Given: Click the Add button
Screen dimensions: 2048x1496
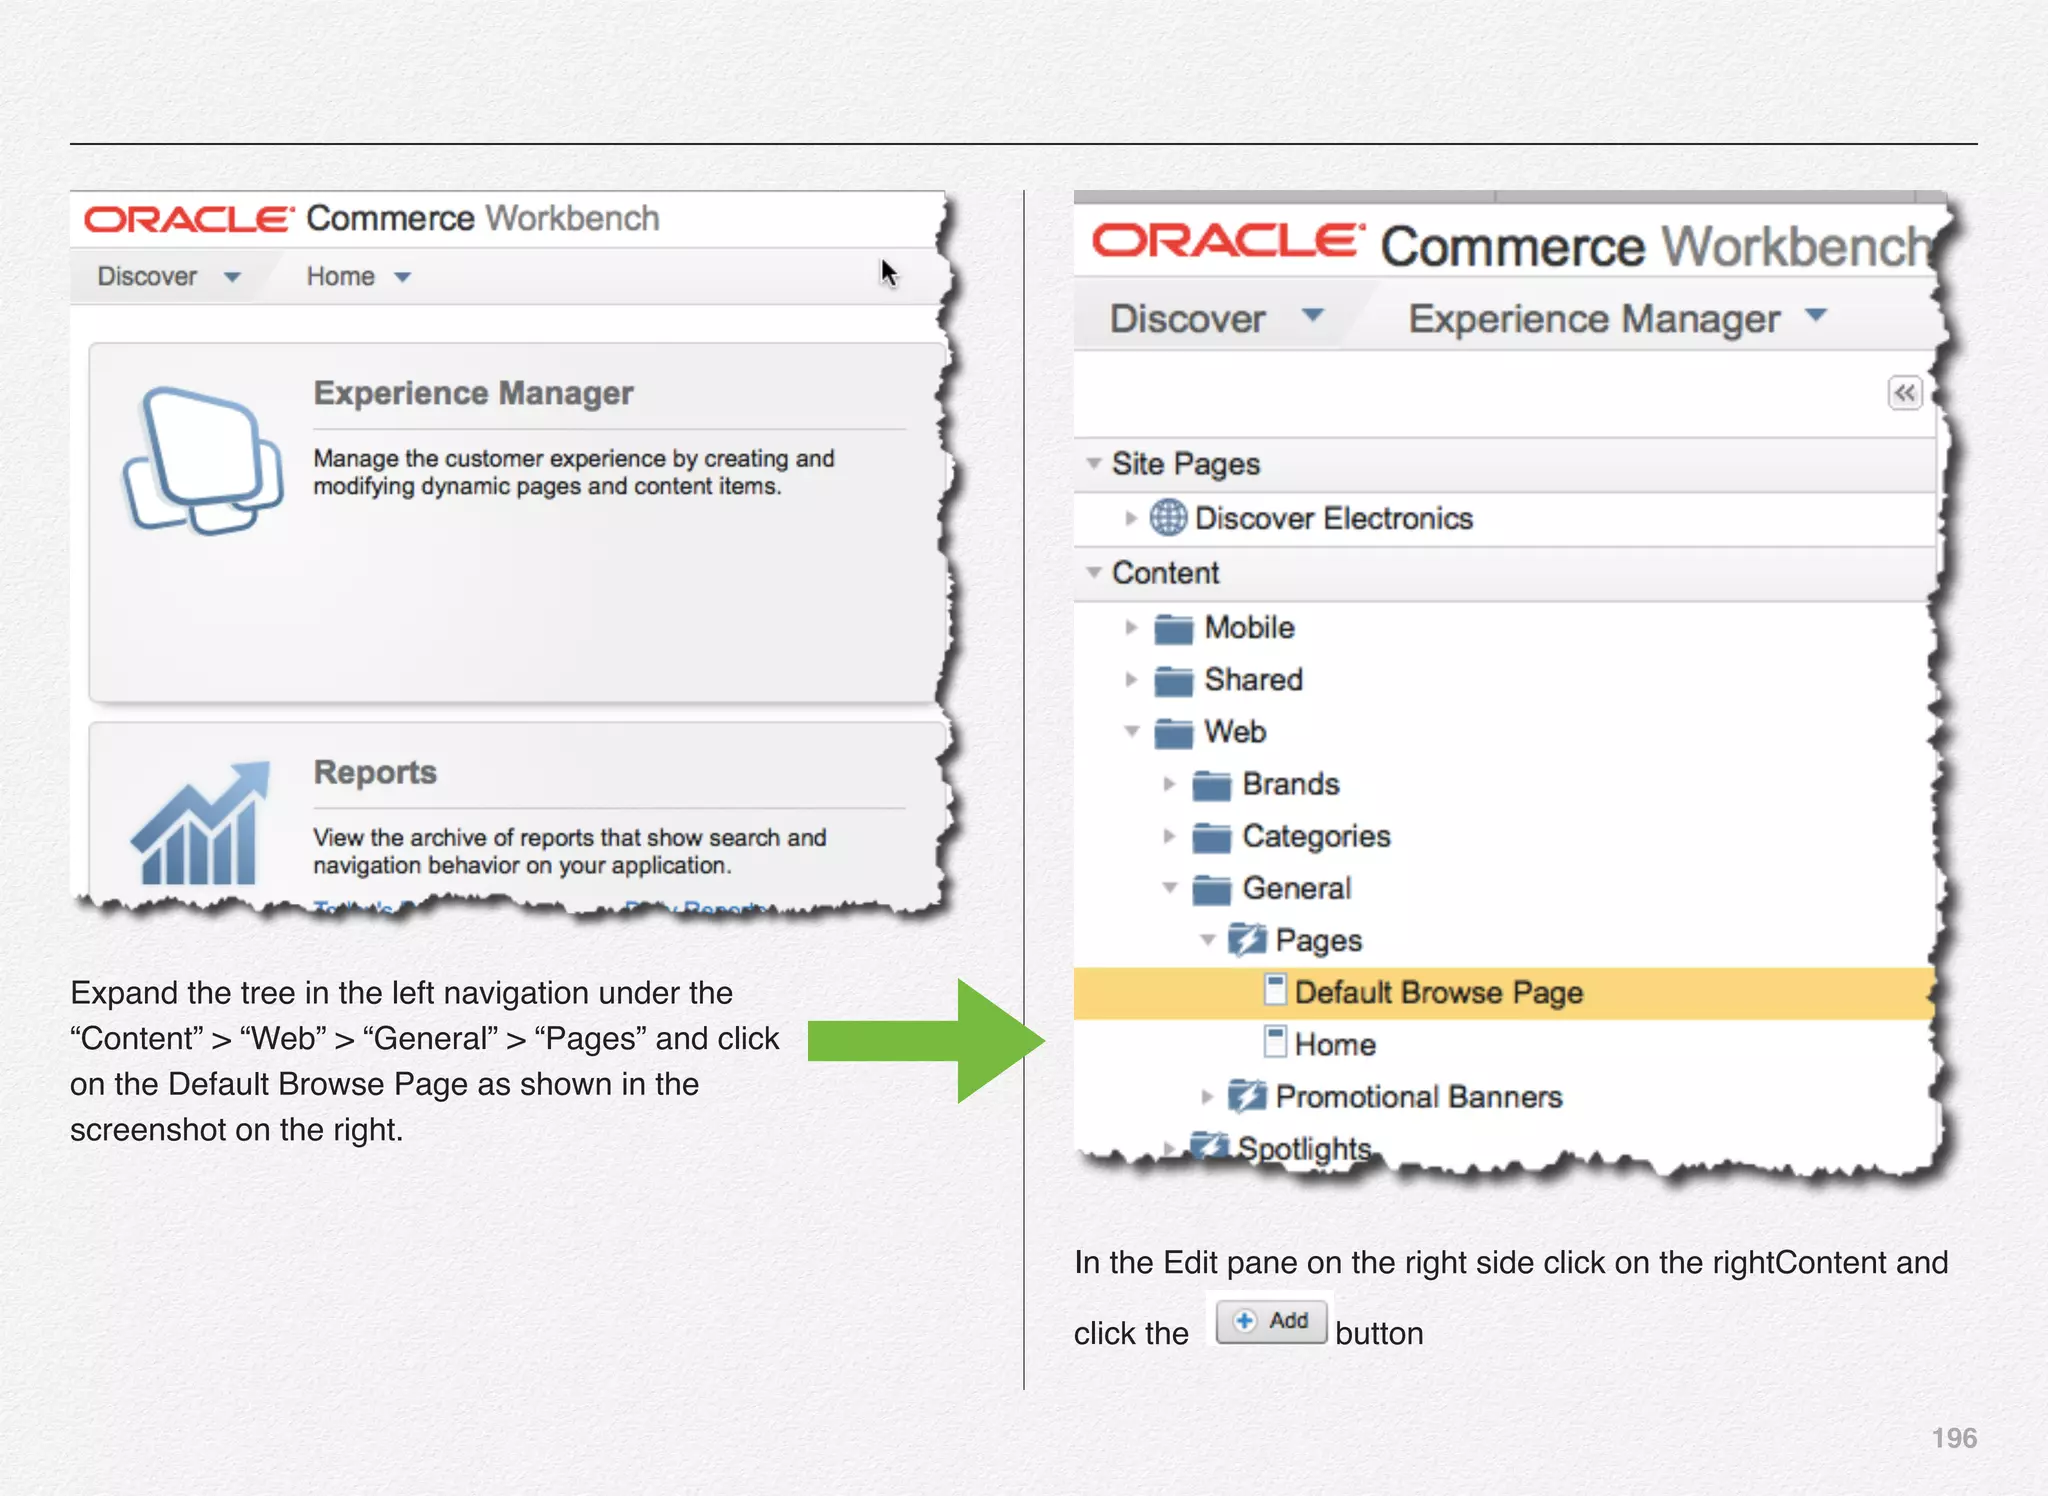Looking at the screenshot, I should [x=1271, y=1321].
